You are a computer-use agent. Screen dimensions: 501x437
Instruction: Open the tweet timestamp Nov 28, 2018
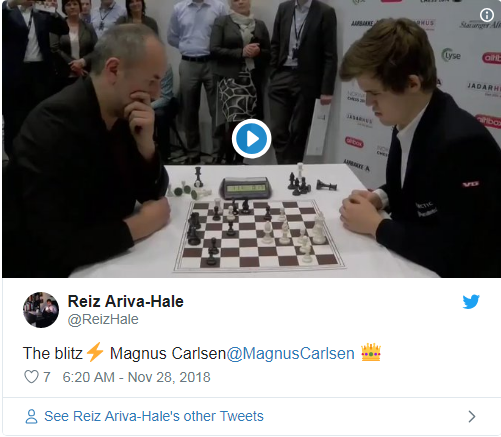[x=169, y=377]
